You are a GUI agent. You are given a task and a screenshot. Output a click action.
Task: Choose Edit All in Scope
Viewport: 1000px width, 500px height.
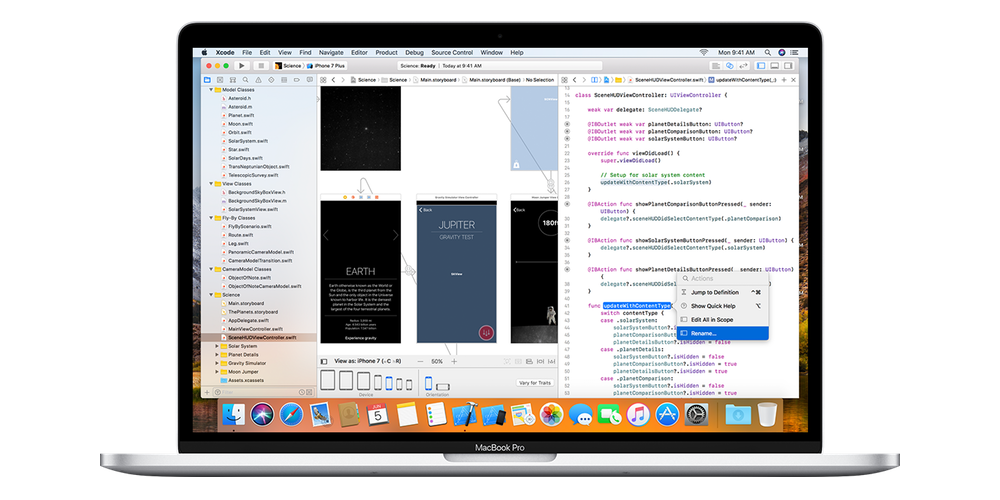click(x=723, y=320)
